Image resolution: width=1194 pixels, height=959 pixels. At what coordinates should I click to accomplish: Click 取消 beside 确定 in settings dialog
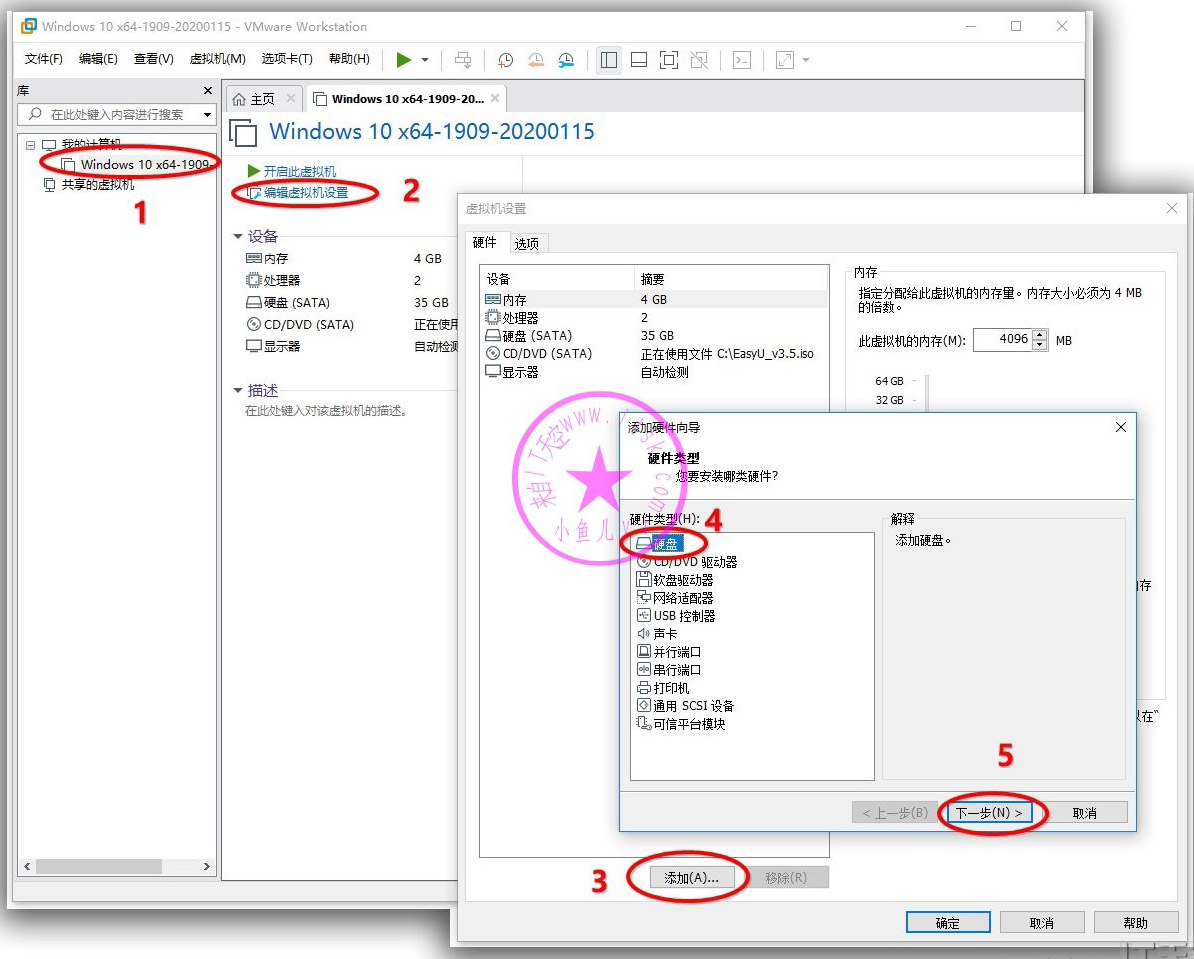coord(1042,922)
